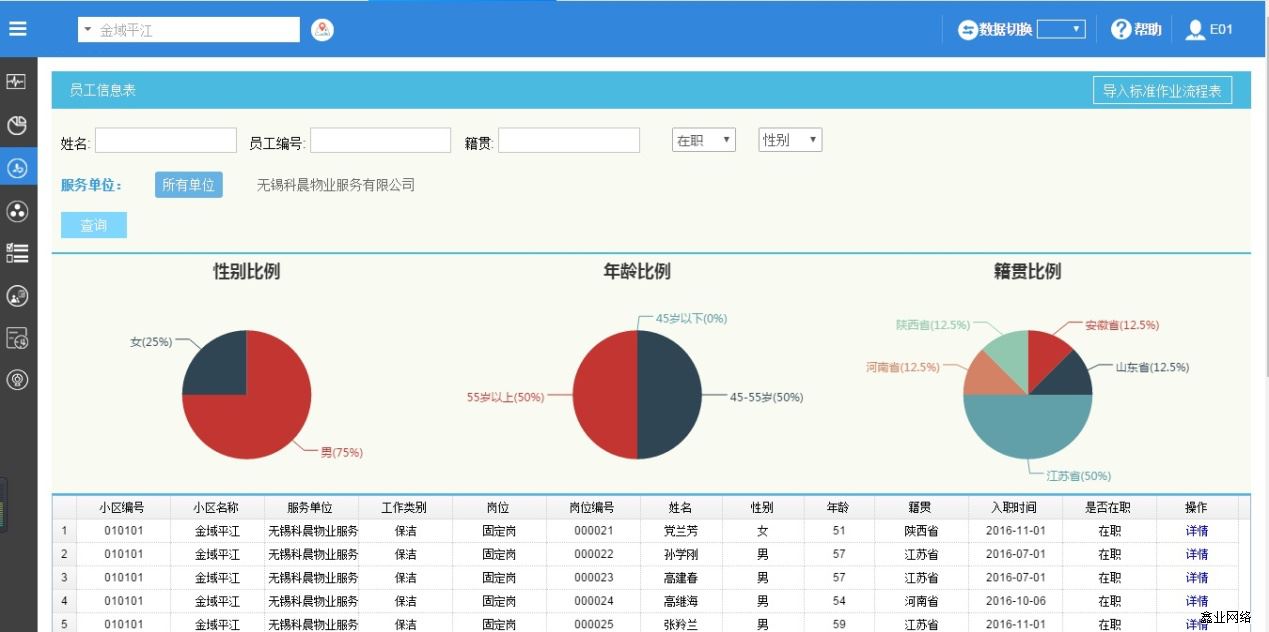Screen dimensions: 1269x632
Task: Select 无锡科晨物业服务有限公司 service unit
Action: click(335, 185)
